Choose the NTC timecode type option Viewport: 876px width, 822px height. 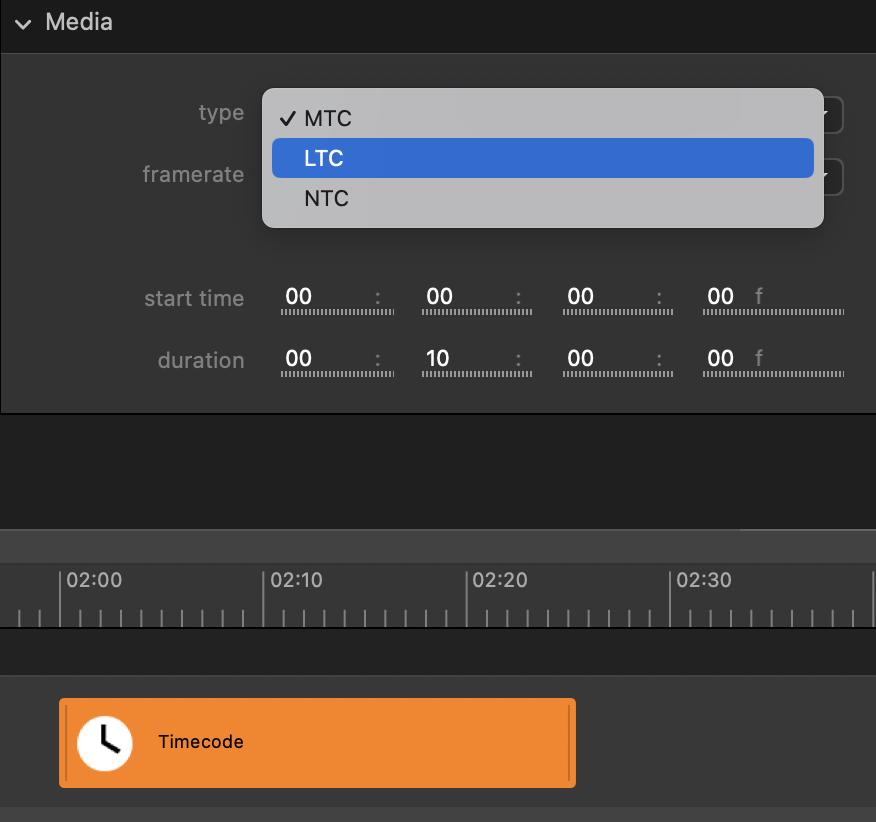point(542,198)
